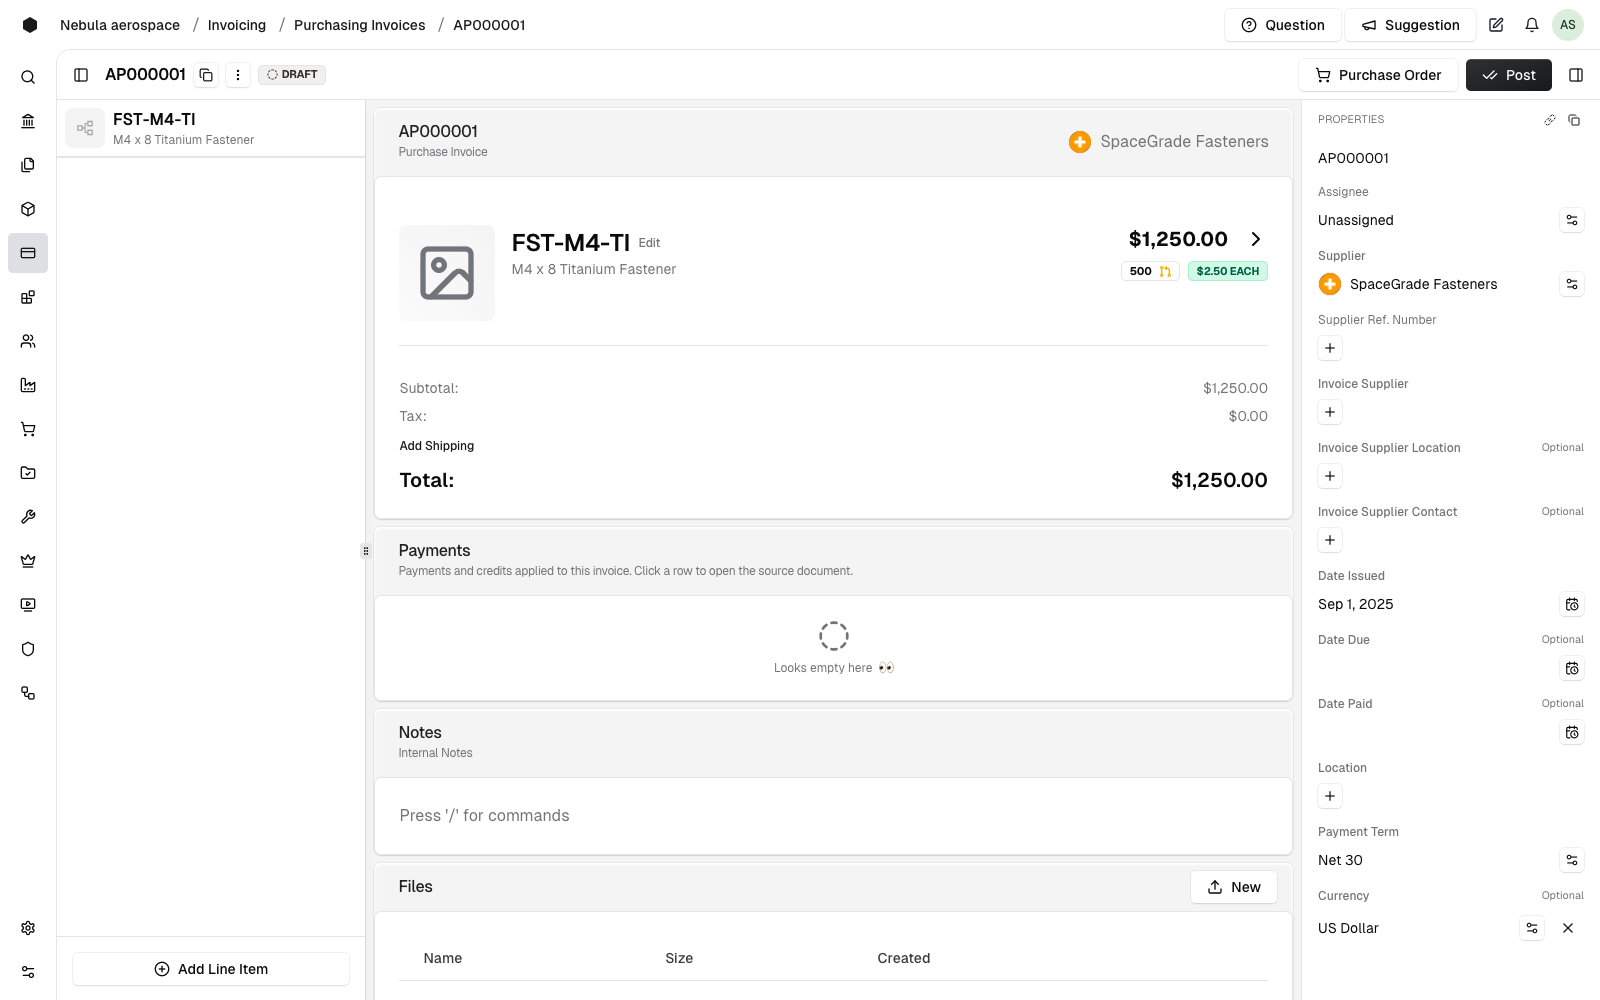Copy link icon in Properties header
This screenshot has height=1000, width=1600.
(x=1550, y=120)
